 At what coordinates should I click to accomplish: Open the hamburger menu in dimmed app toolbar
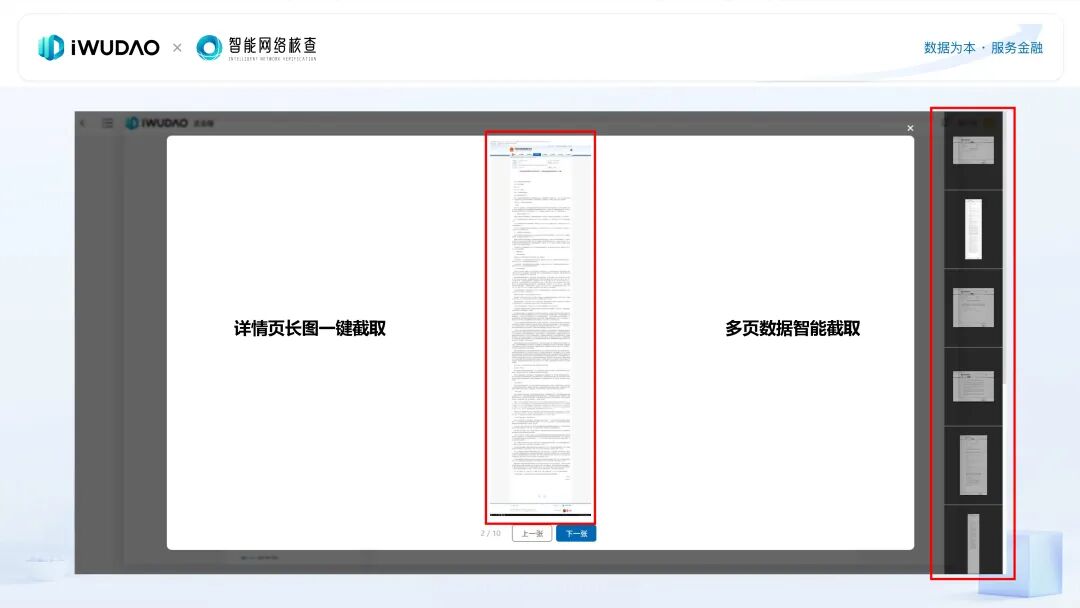tap(107, 123)
